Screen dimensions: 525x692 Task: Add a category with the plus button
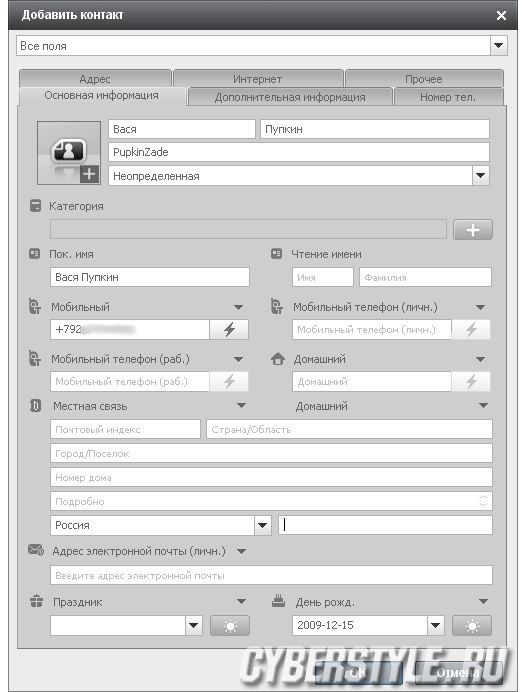tap(472, 229)
